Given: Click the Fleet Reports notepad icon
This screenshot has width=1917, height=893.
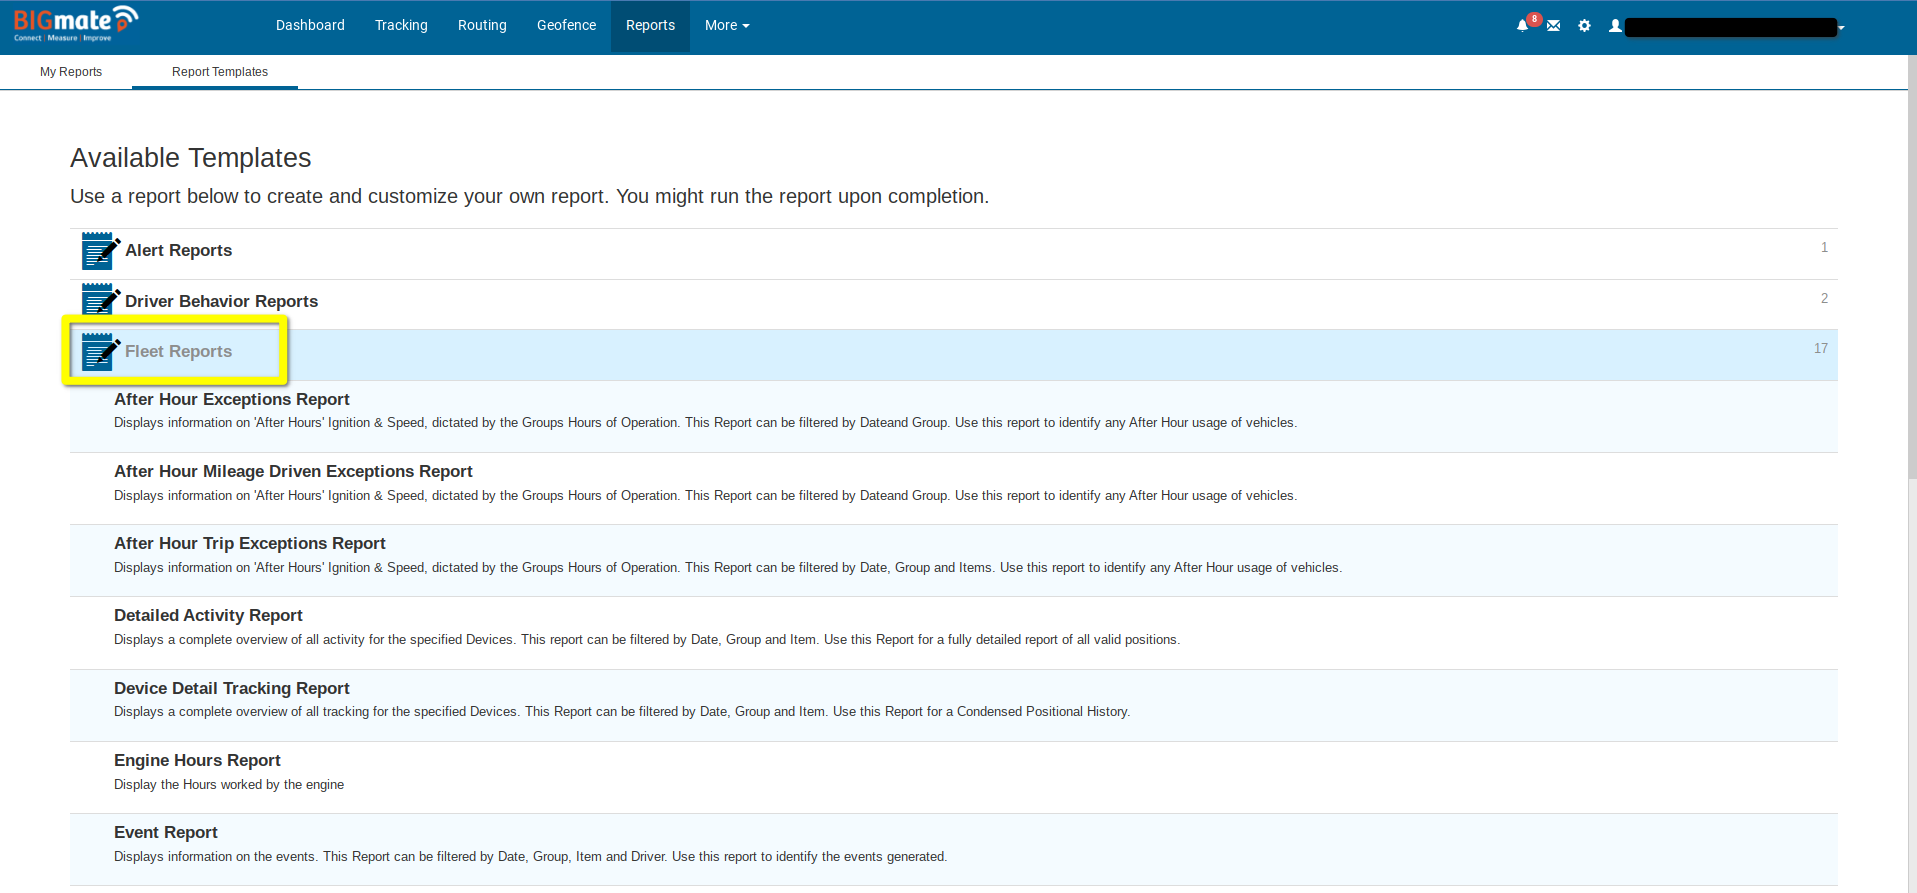Looking at the screenshot, I should (101, 351).
